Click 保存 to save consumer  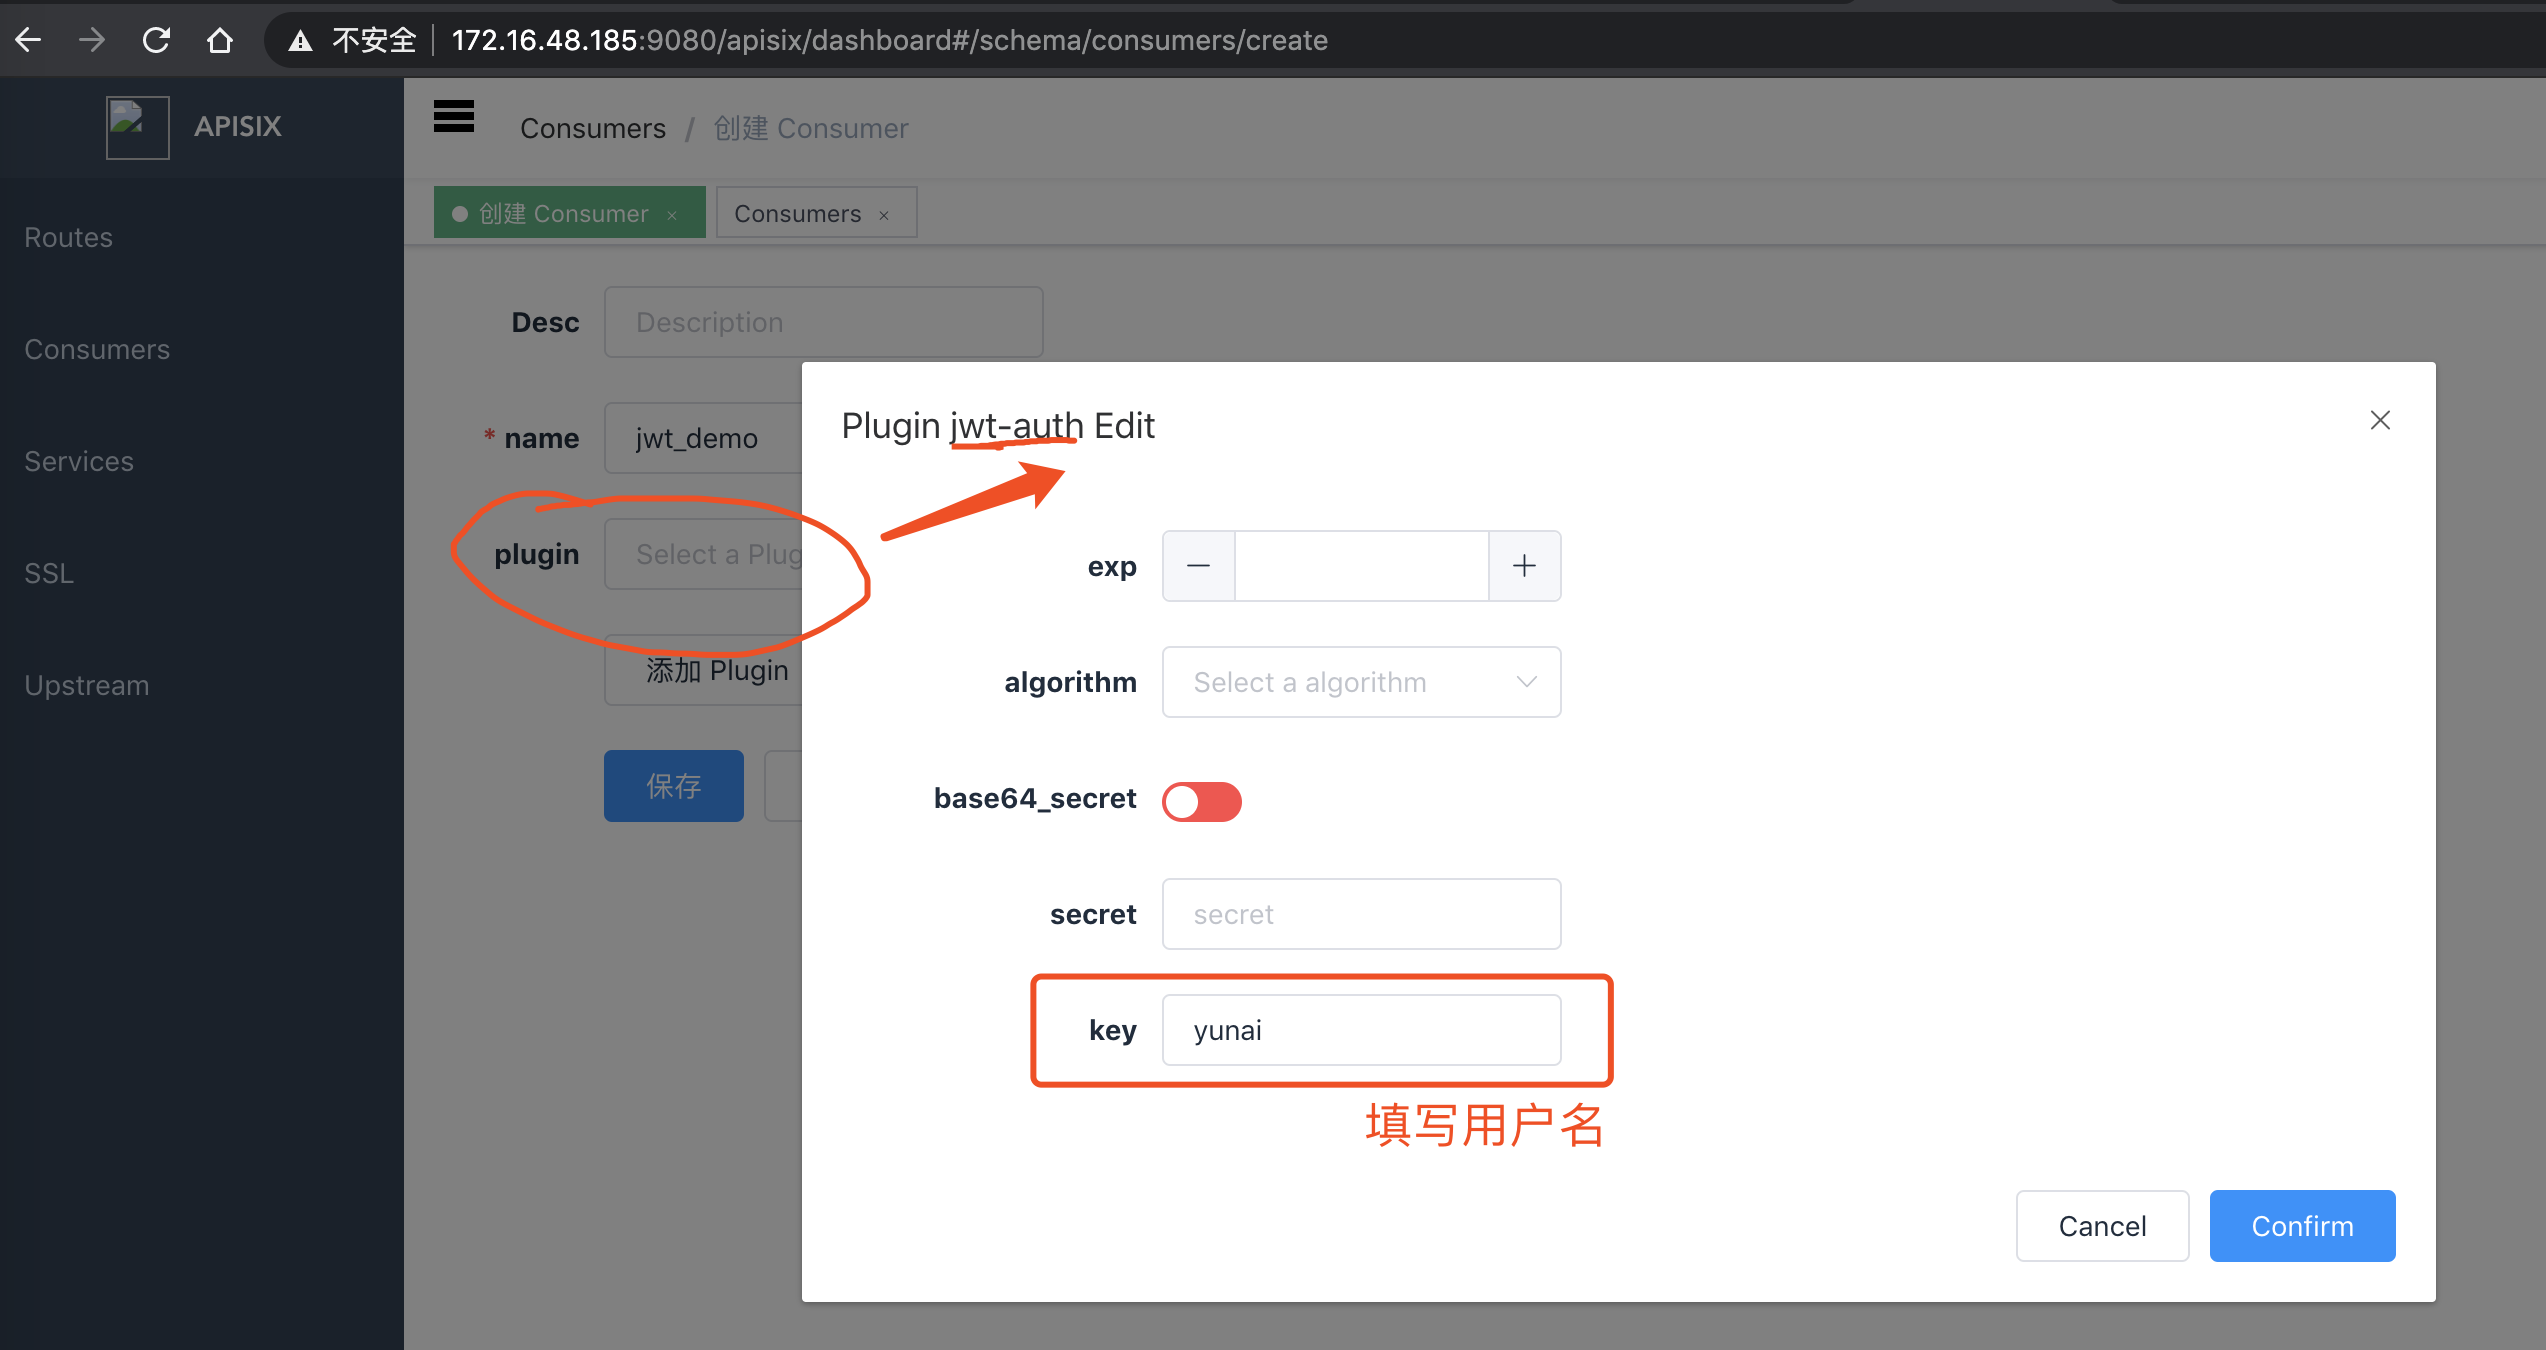point(672,786)
